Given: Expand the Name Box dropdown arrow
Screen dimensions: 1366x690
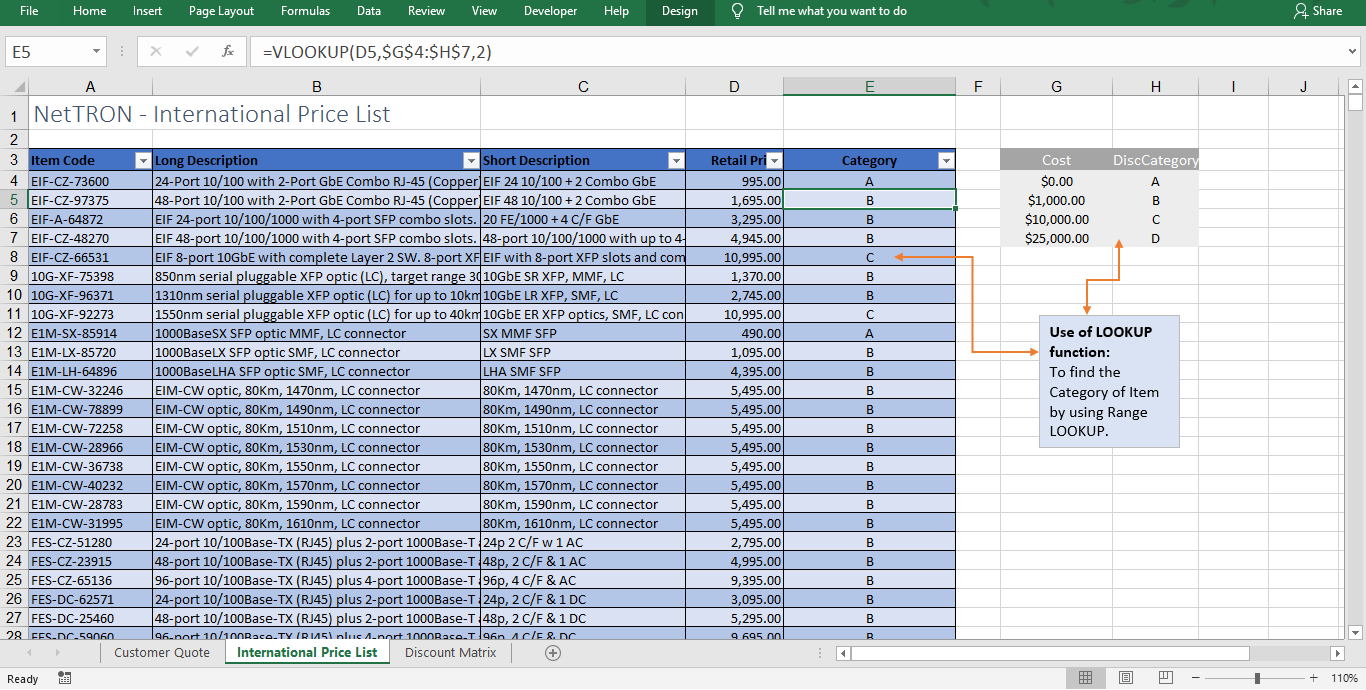Looking at the screenshot, I should [x=95, y=50].
